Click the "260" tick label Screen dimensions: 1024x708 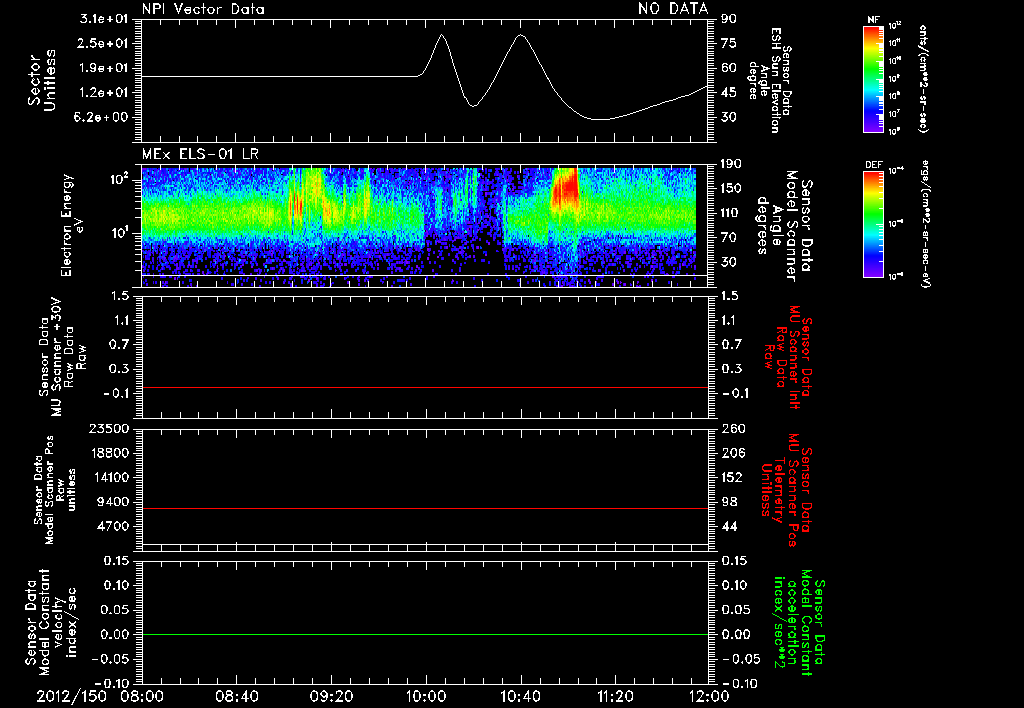tap(732, 428)
